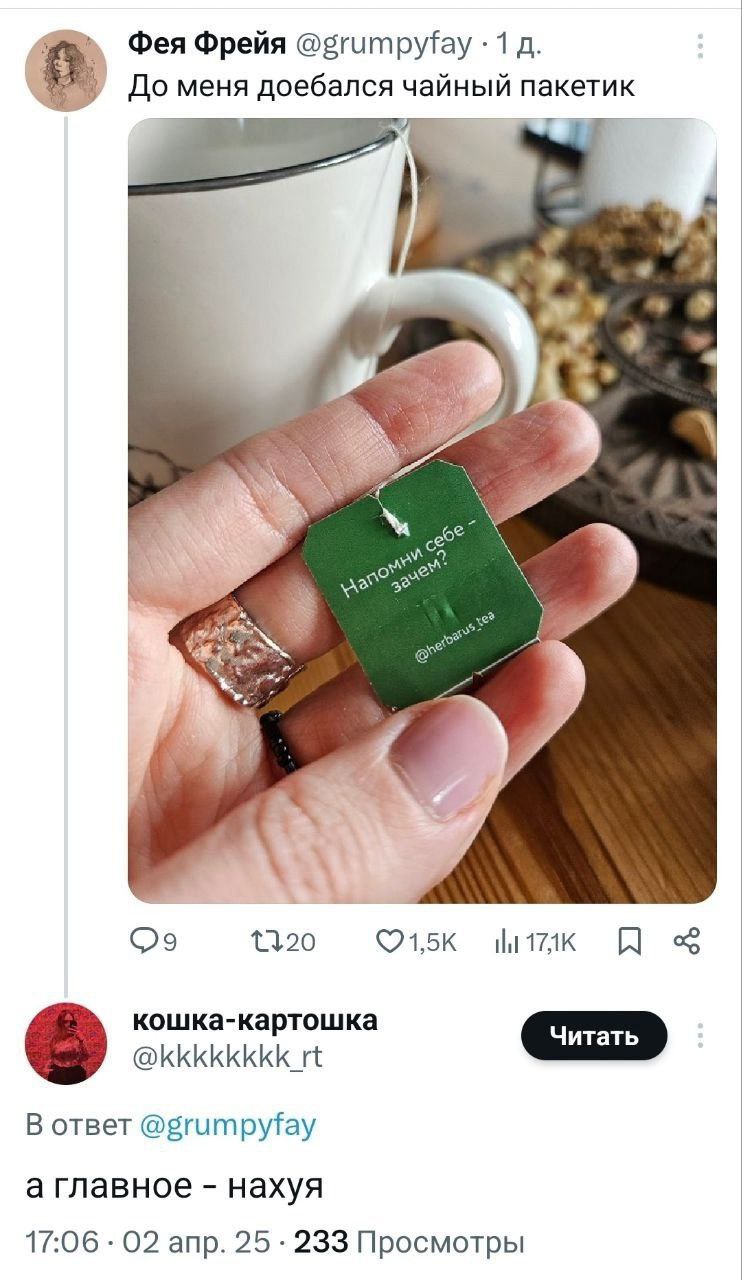Screen dimensions: 742x1280
Task: Click the blue @grumpyfay mention in reply
Action: click(x=228, y=1125)
